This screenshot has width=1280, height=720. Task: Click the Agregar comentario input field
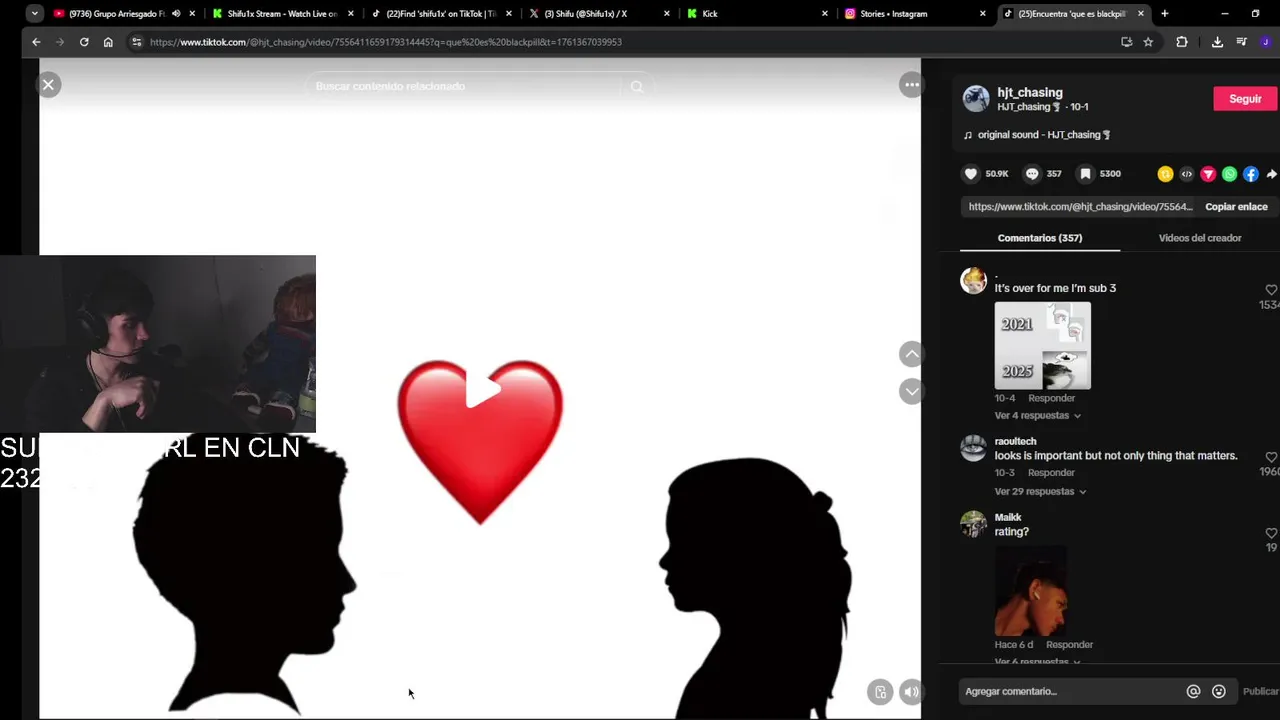click(x=1070, y=691)
